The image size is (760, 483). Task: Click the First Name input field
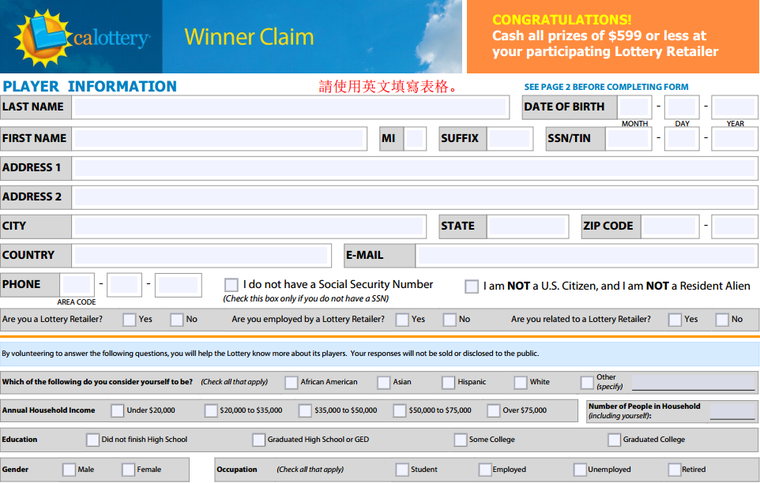pos(219,139)
